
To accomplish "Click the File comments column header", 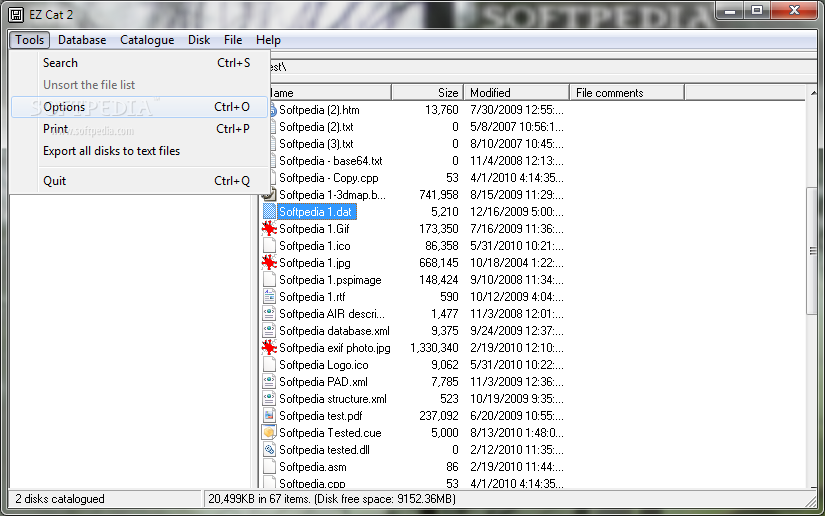I will click(627, 93).
